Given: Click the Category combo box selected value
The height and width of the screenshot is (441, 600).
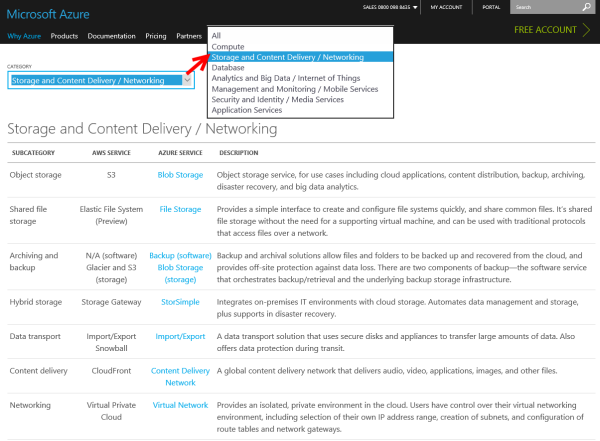Looking at the screenshot, I should click(x=96, y=80).
